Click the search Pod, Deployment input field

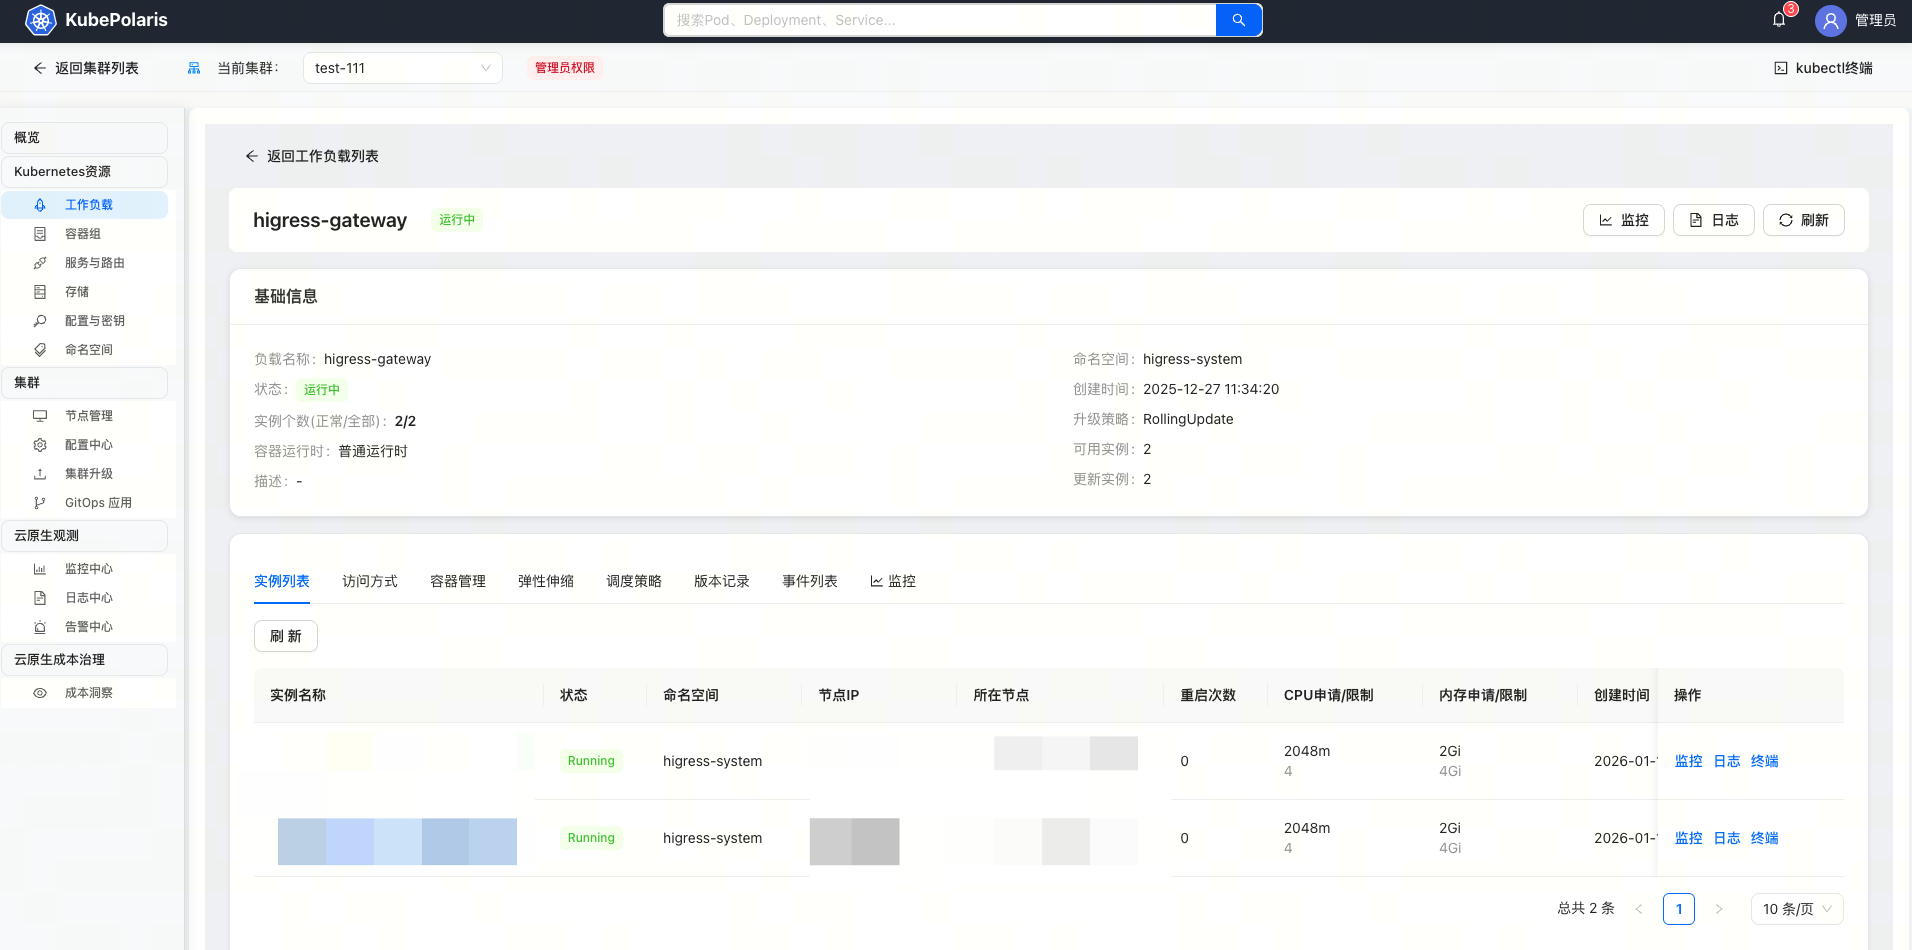pos(939,20)
